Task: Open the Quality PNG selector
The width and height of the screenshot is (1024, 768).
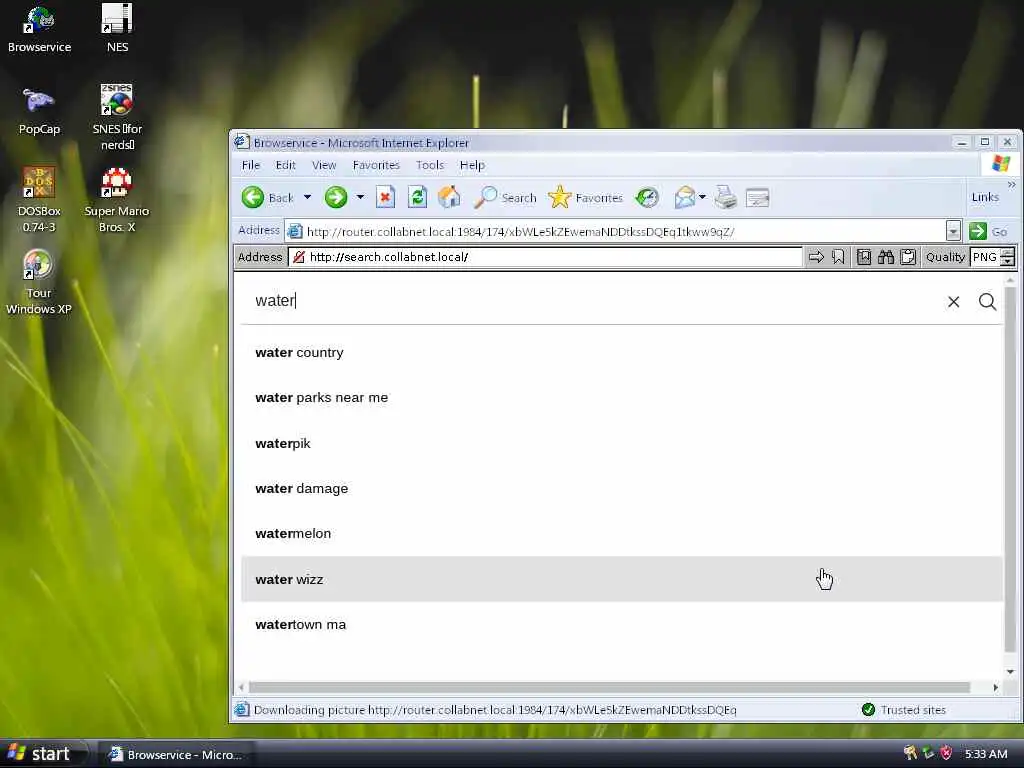Action: [992, 257]
